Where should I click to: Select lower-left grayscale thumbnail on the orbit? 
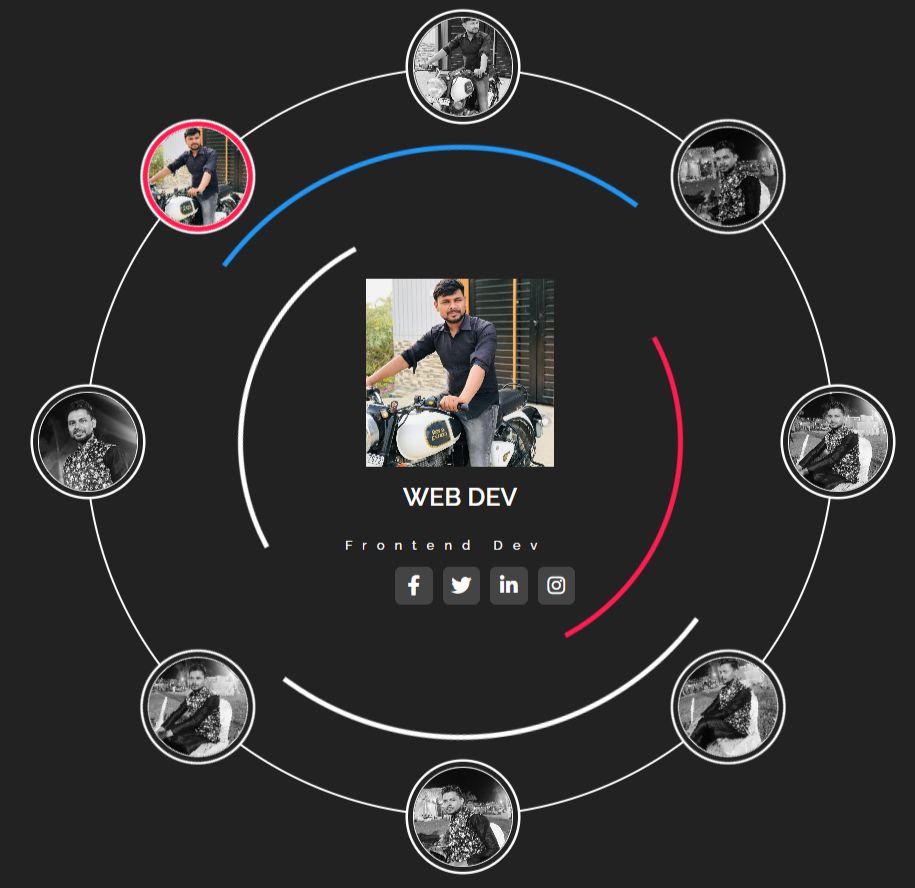198,707
